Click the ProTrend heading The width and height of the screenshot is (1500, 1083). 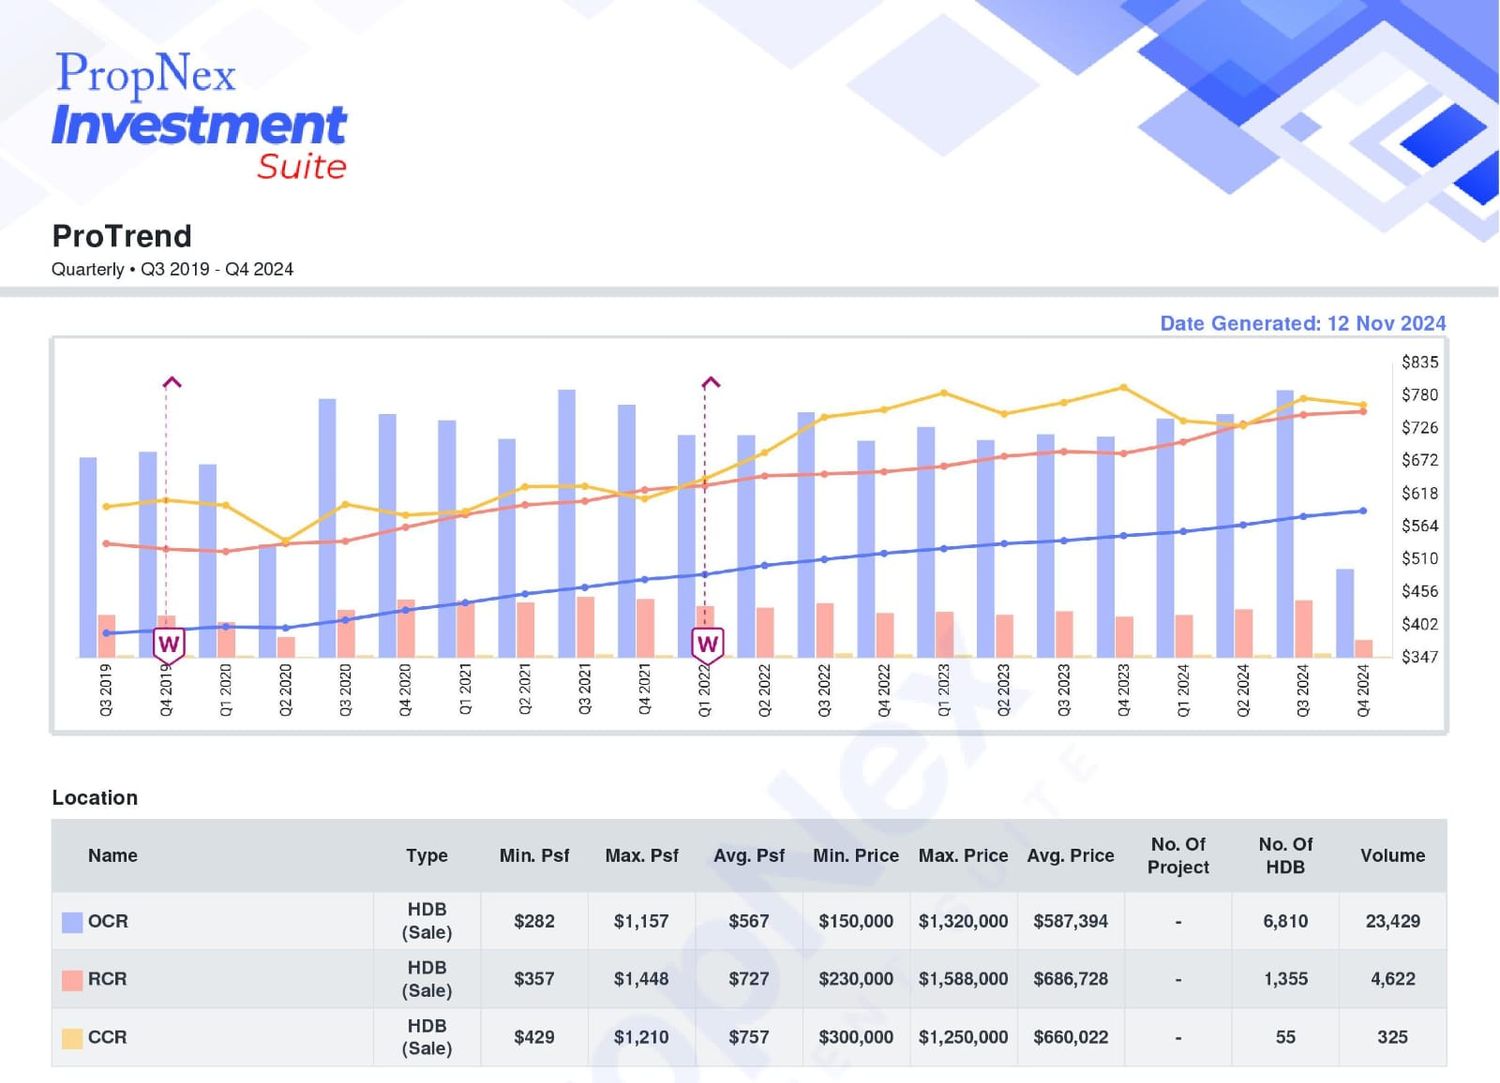click(x=122, y=236)
